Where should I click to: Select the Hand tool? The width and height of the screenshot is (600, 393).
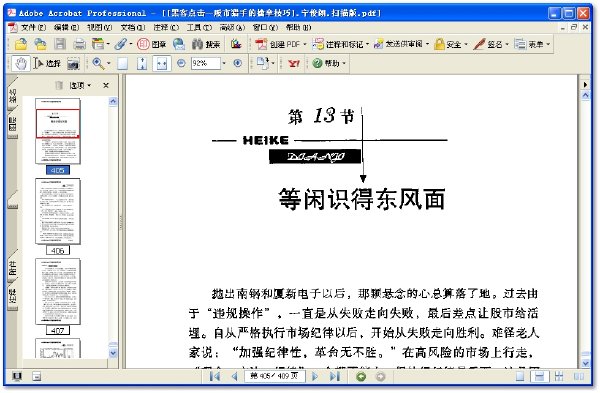21,64
